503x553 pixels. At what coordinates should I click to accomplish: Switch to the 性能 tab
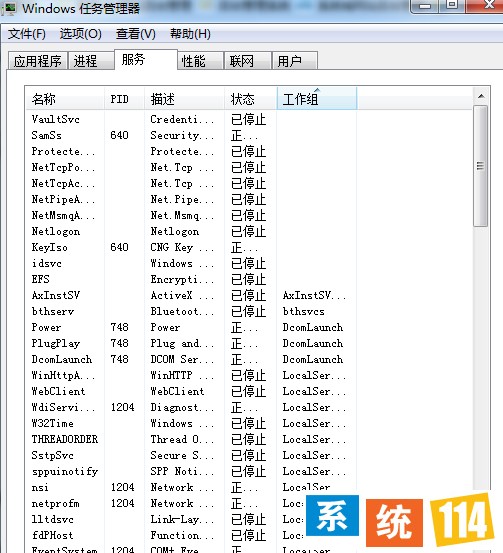200,61
